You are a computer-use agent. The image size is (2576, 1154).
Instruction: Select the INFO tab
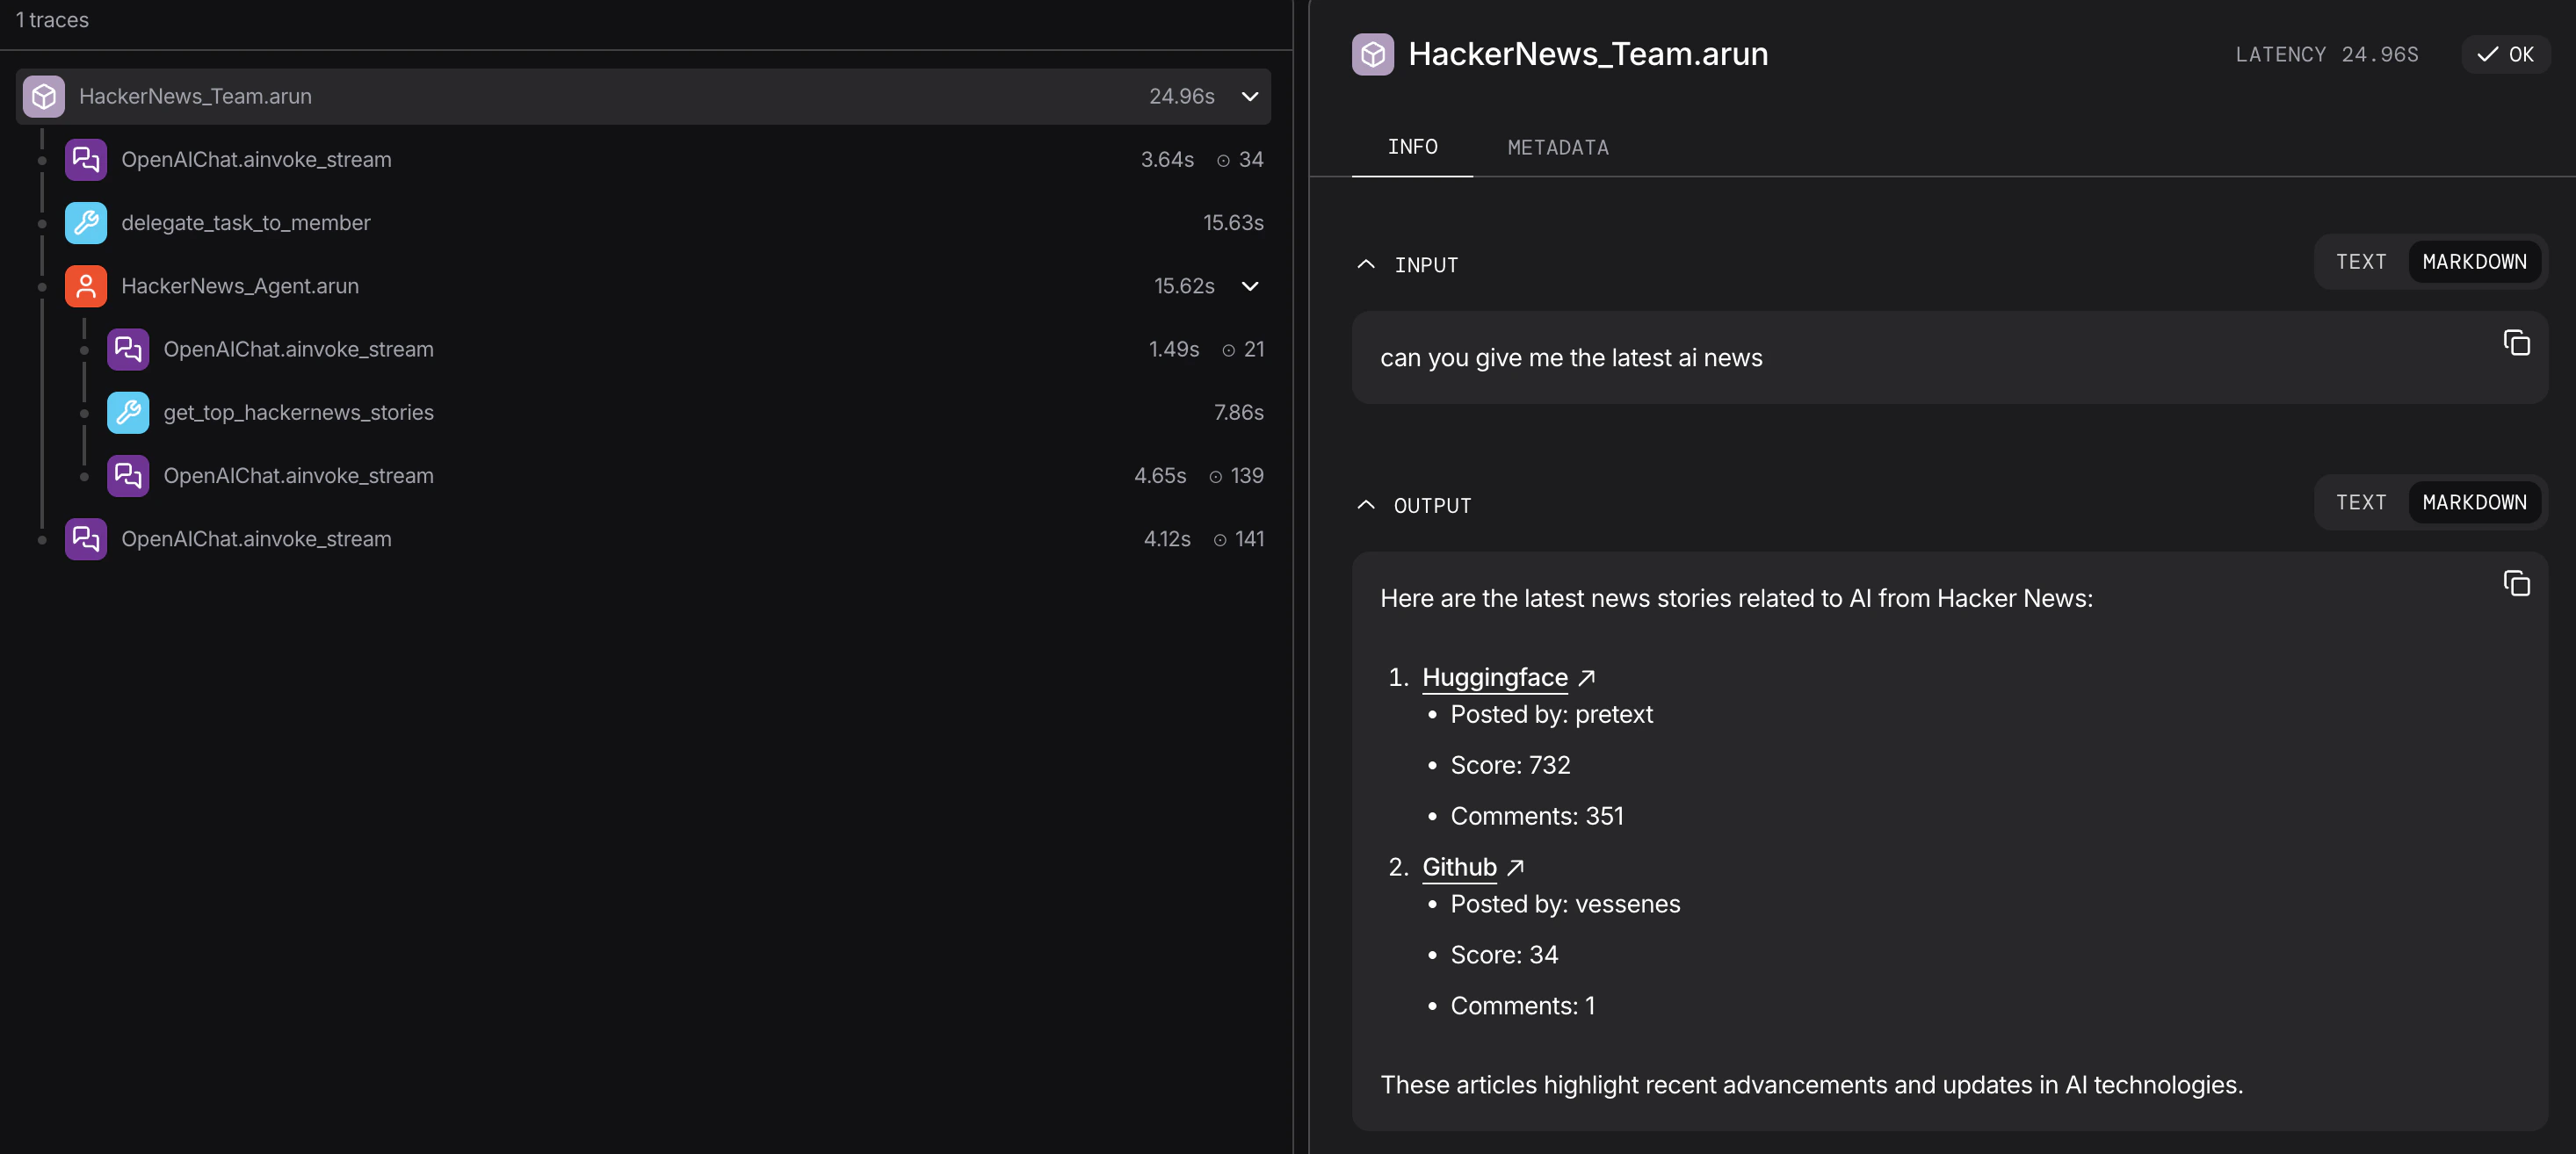point(1412,147)
